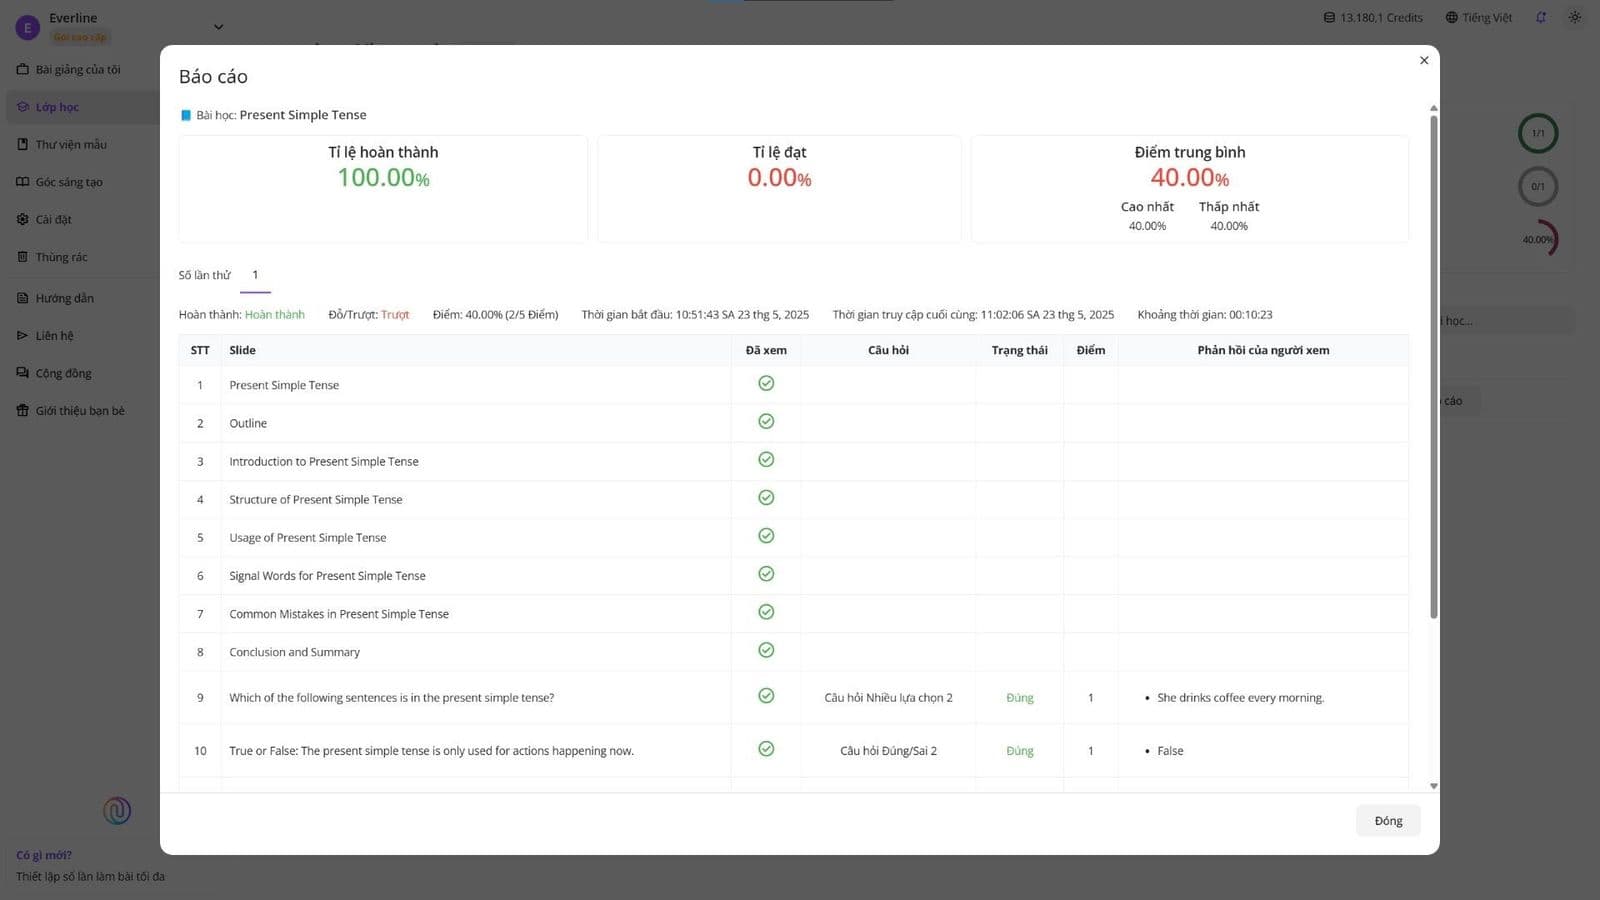This screenshot has height=900, width=1600.
Task: Select attempt tab number 1
Action: tap(255, 275)
